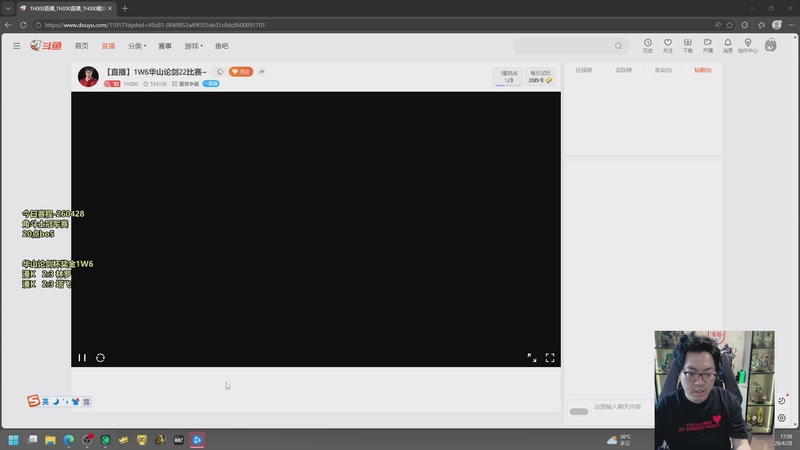This screenshot has height=450, width=800.
Task: Click the streamer's round avatar
Action: pos(88,77)
